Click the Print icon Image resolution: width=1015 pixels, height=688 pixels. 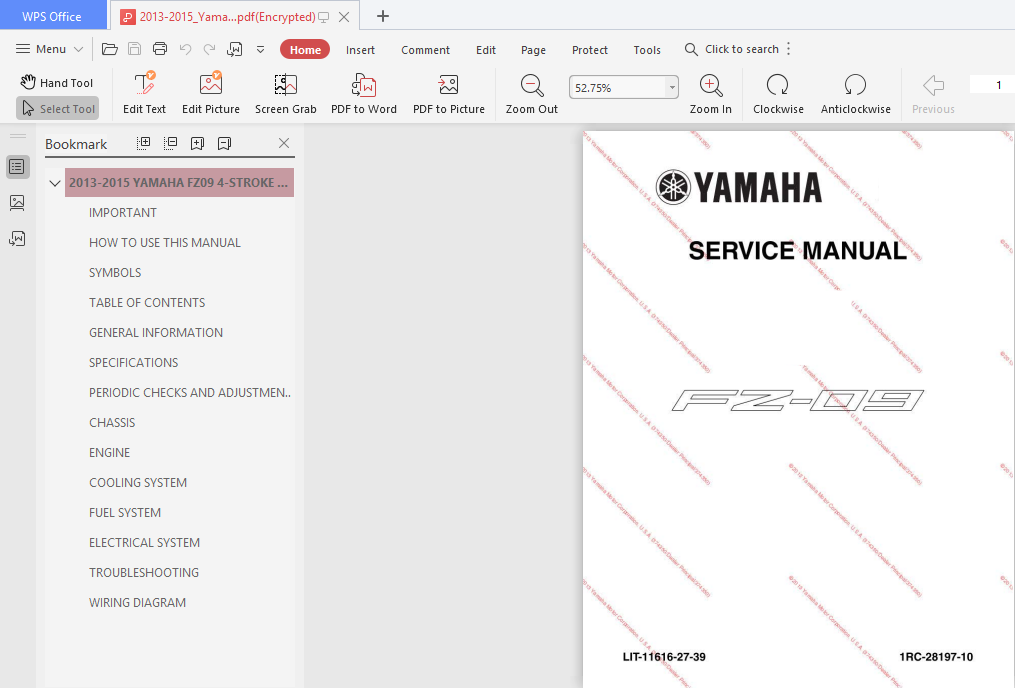coord(160,49)
